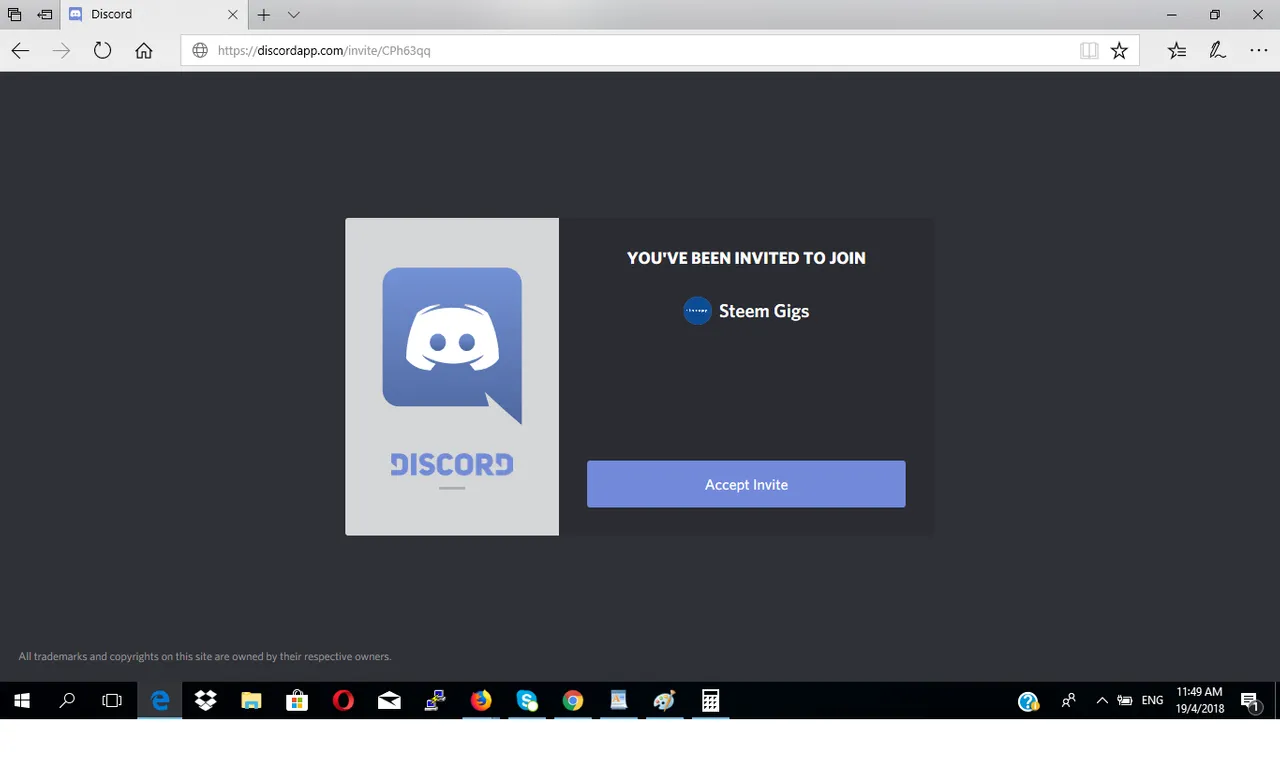Click the "Steem Gigs" server name
The height and width of the screenshot is (757, 1280).
click(764, 311)
